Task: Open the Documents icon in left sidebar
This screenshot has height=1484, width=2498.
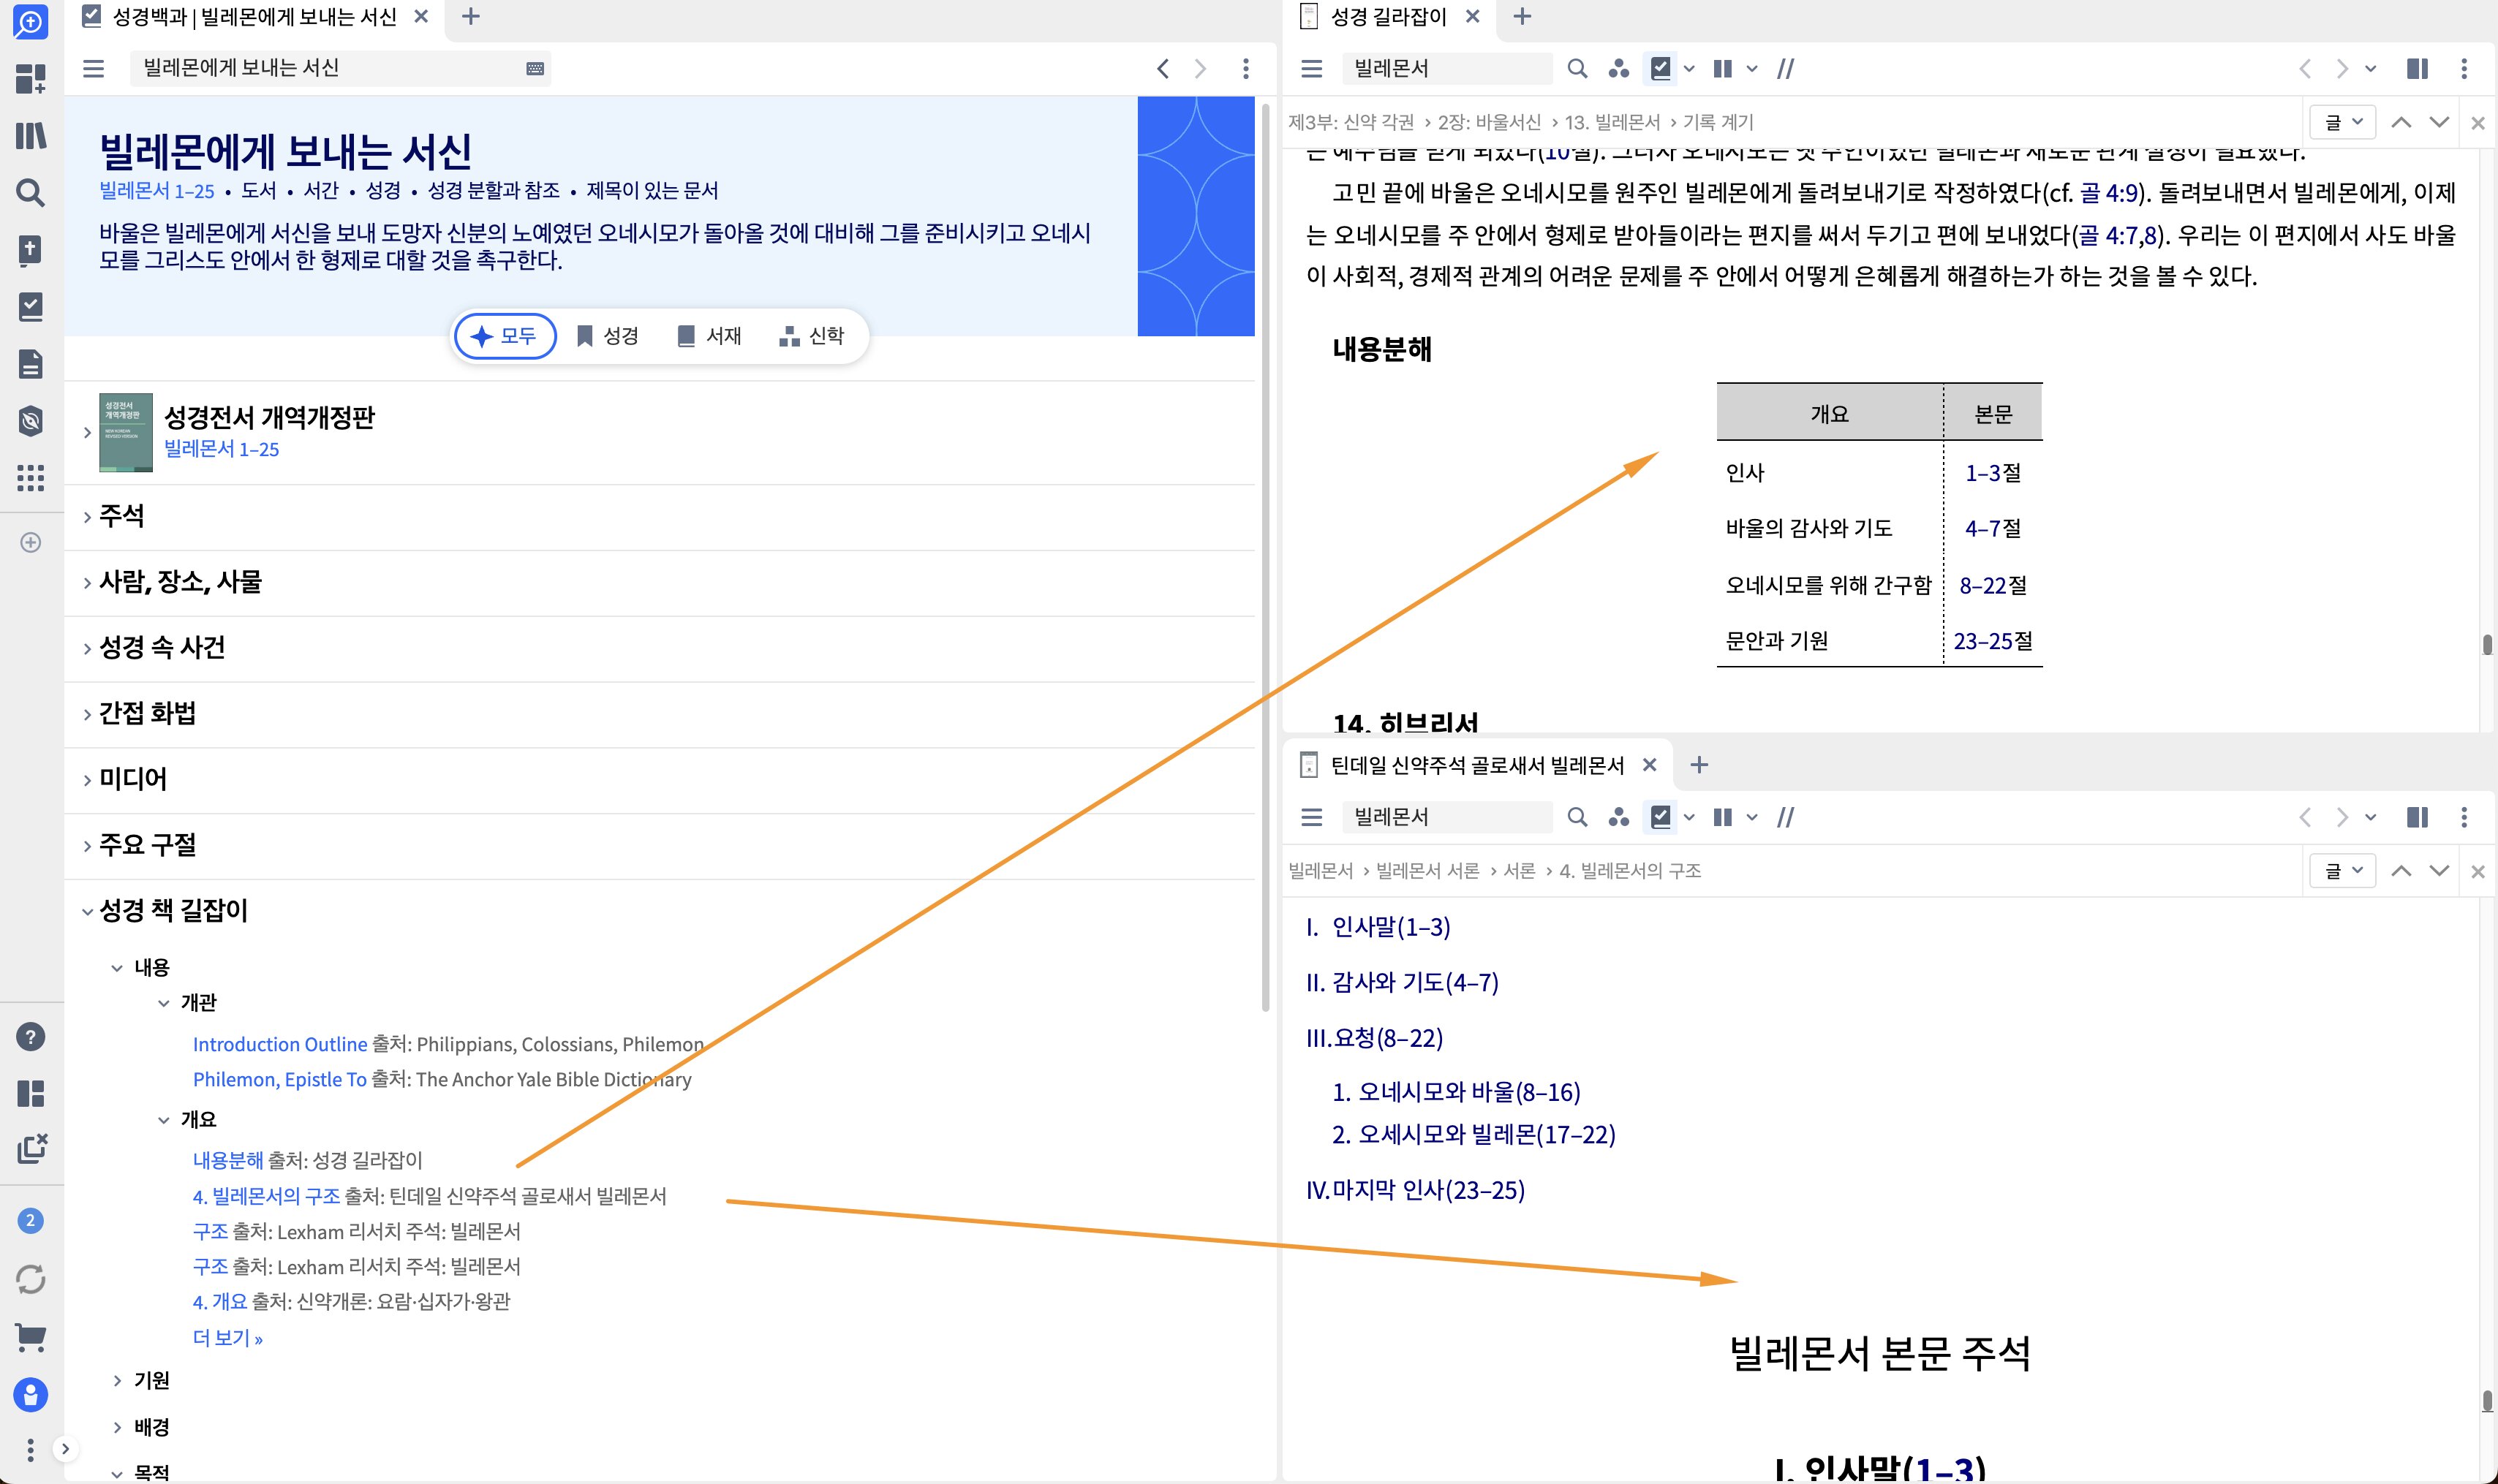Action: pyautogui.click(x=30, y=364)
